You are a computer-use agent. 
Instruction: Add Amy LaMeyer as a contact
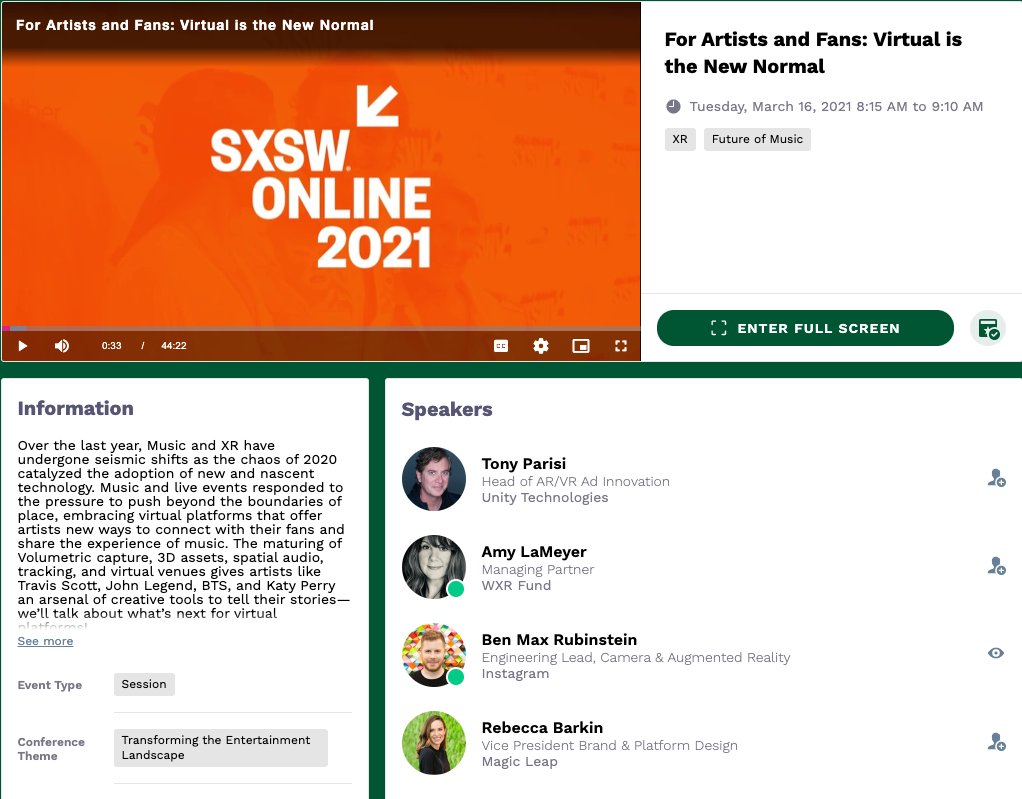pyautogui.click(x=996, y=566)
